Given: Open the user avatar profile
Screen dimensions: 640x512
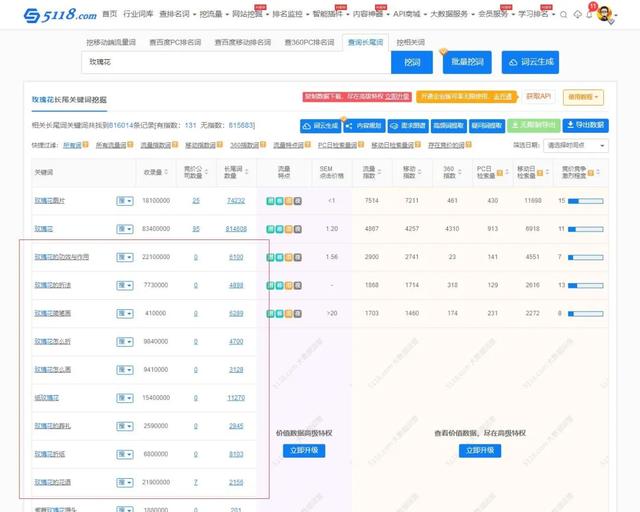Looking at the screenshot, I should tap(605, 15).
